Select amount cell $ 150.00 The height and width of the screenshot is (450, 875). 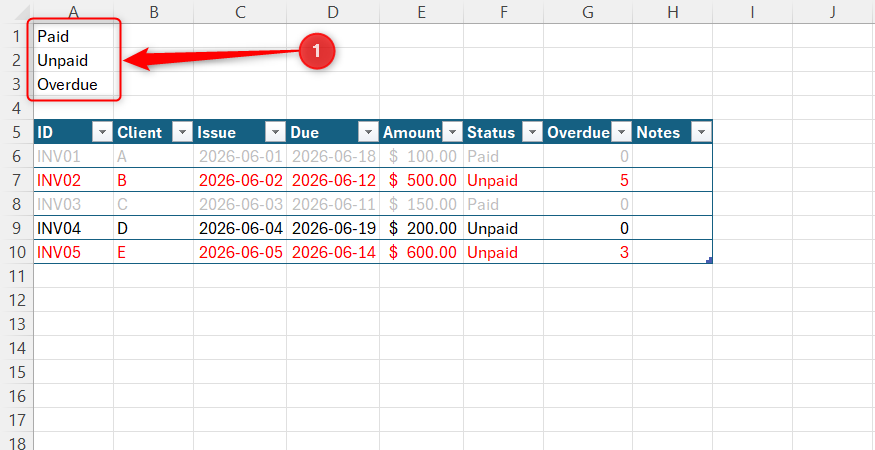(421, 204)
